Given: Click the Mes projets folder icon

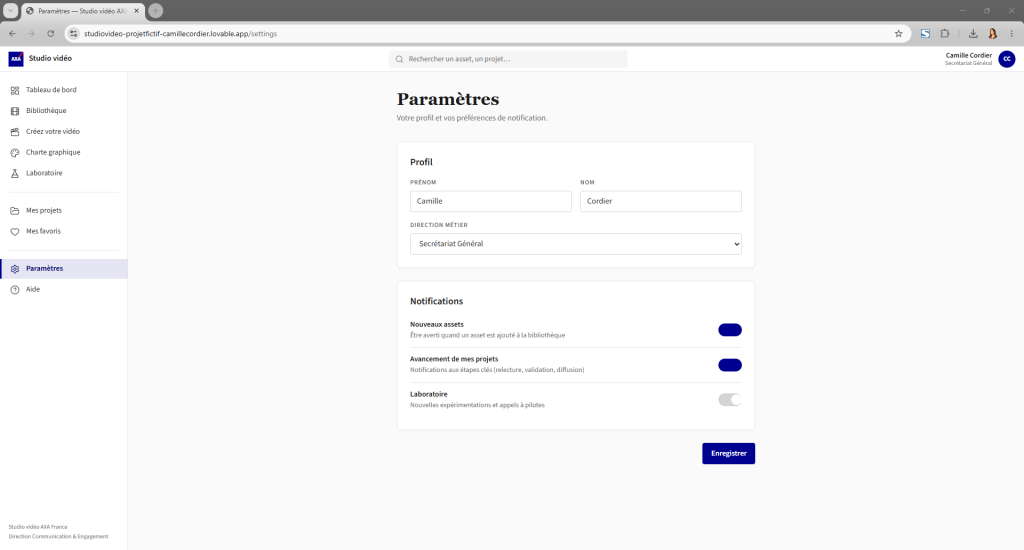Looking at the screenshot, I should [x=15, y=211].
